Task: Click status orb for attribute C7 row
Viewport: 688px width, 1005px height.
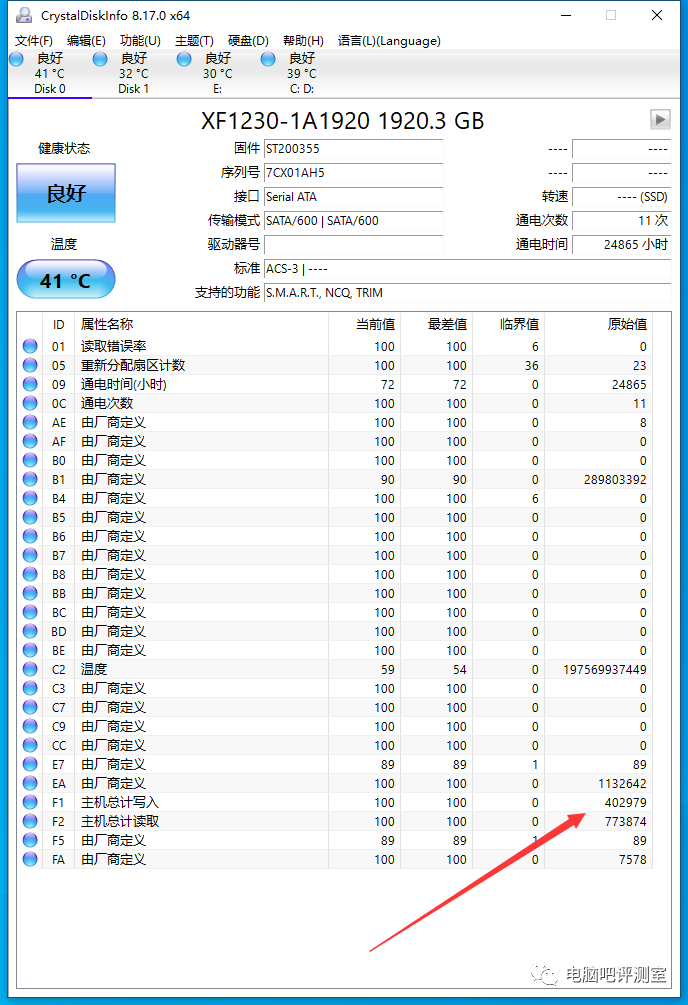Action: click(30, 707)
